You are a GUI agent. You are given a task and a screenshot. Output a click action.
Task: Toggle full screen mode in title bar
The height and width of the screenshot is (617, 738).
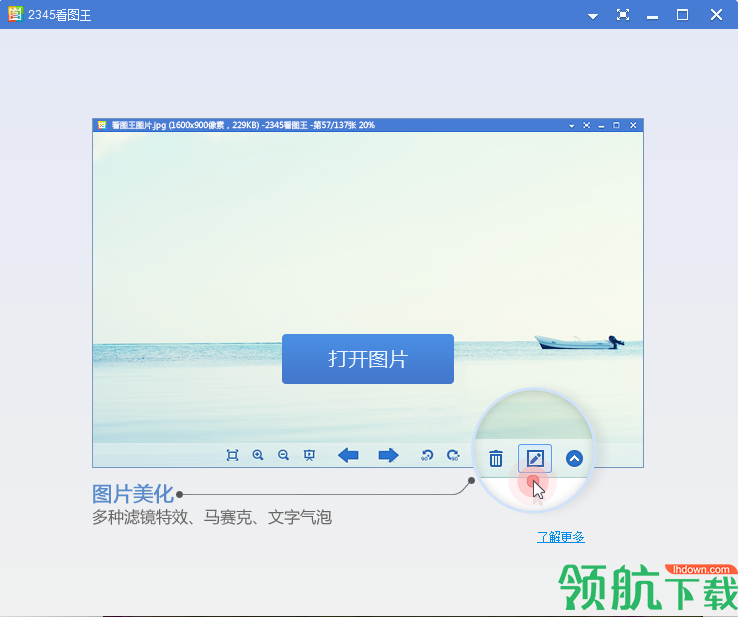pos(623,15)
